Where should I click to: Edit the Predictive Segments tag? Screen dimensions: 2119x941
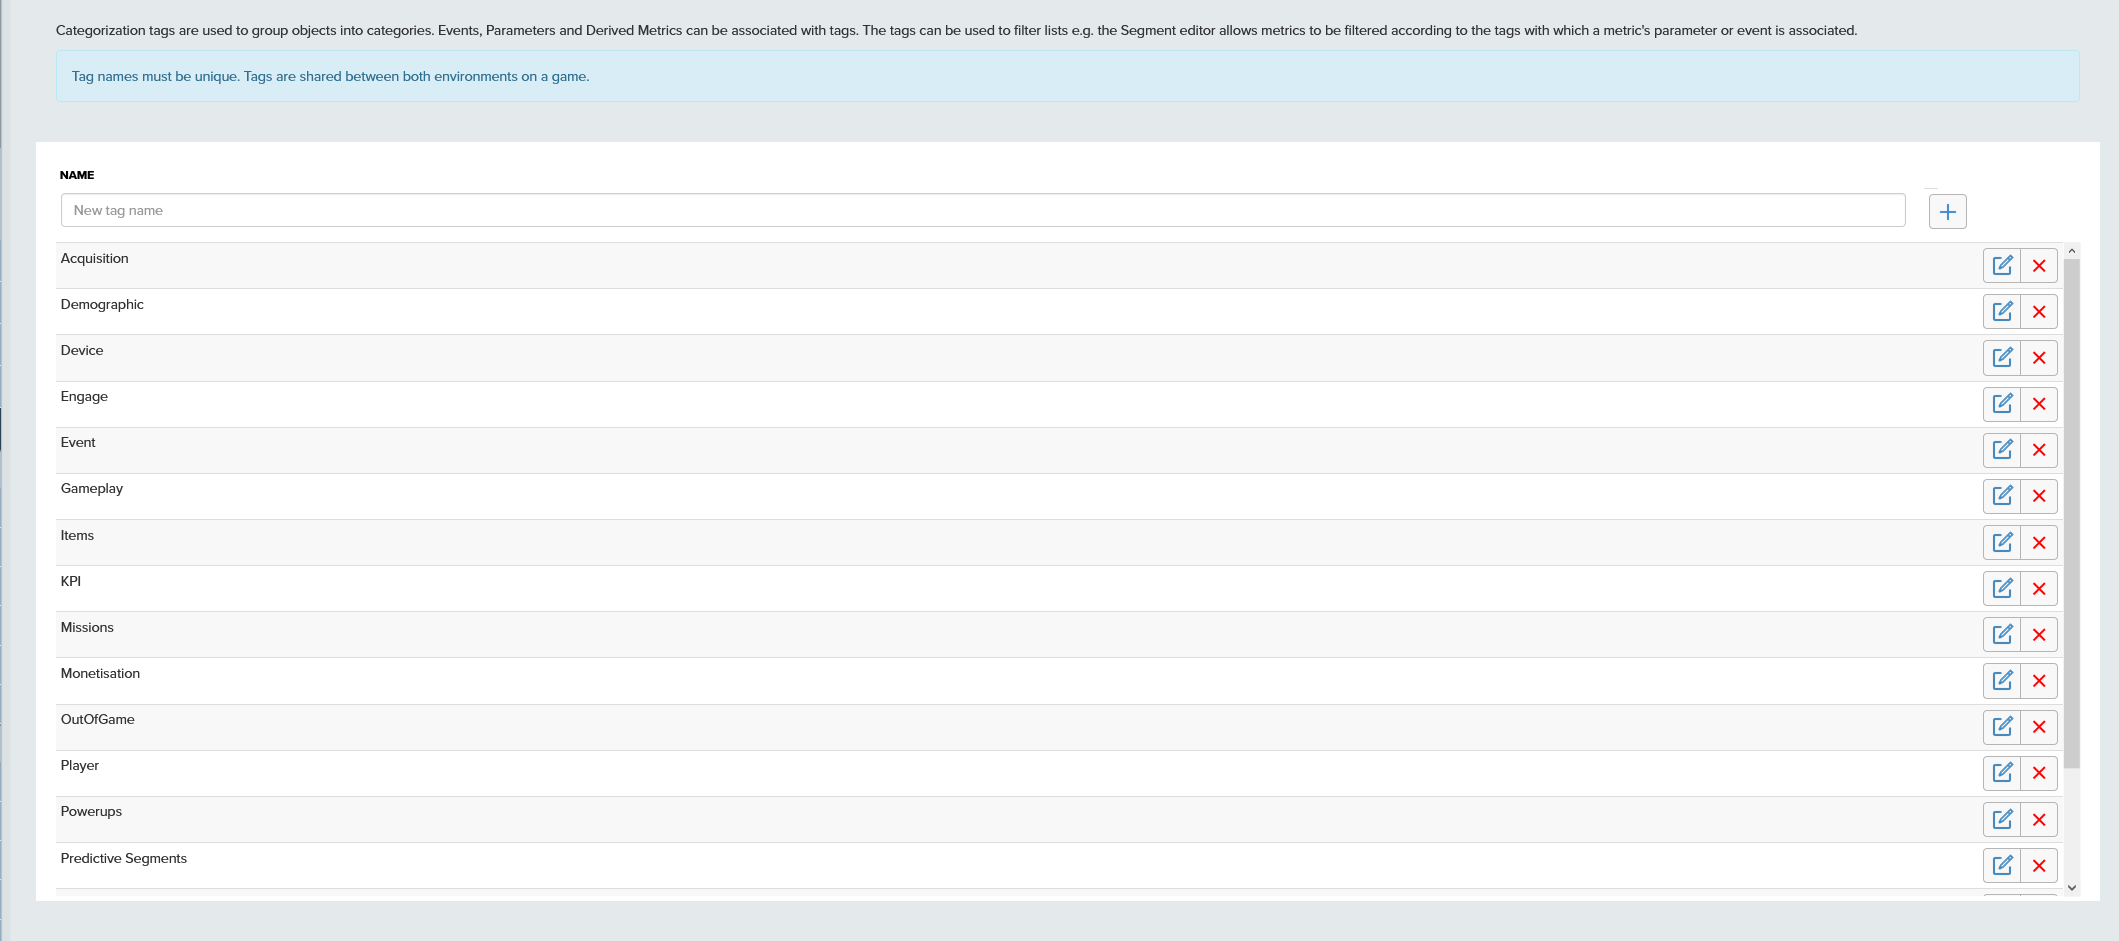tap(2002, 865)
